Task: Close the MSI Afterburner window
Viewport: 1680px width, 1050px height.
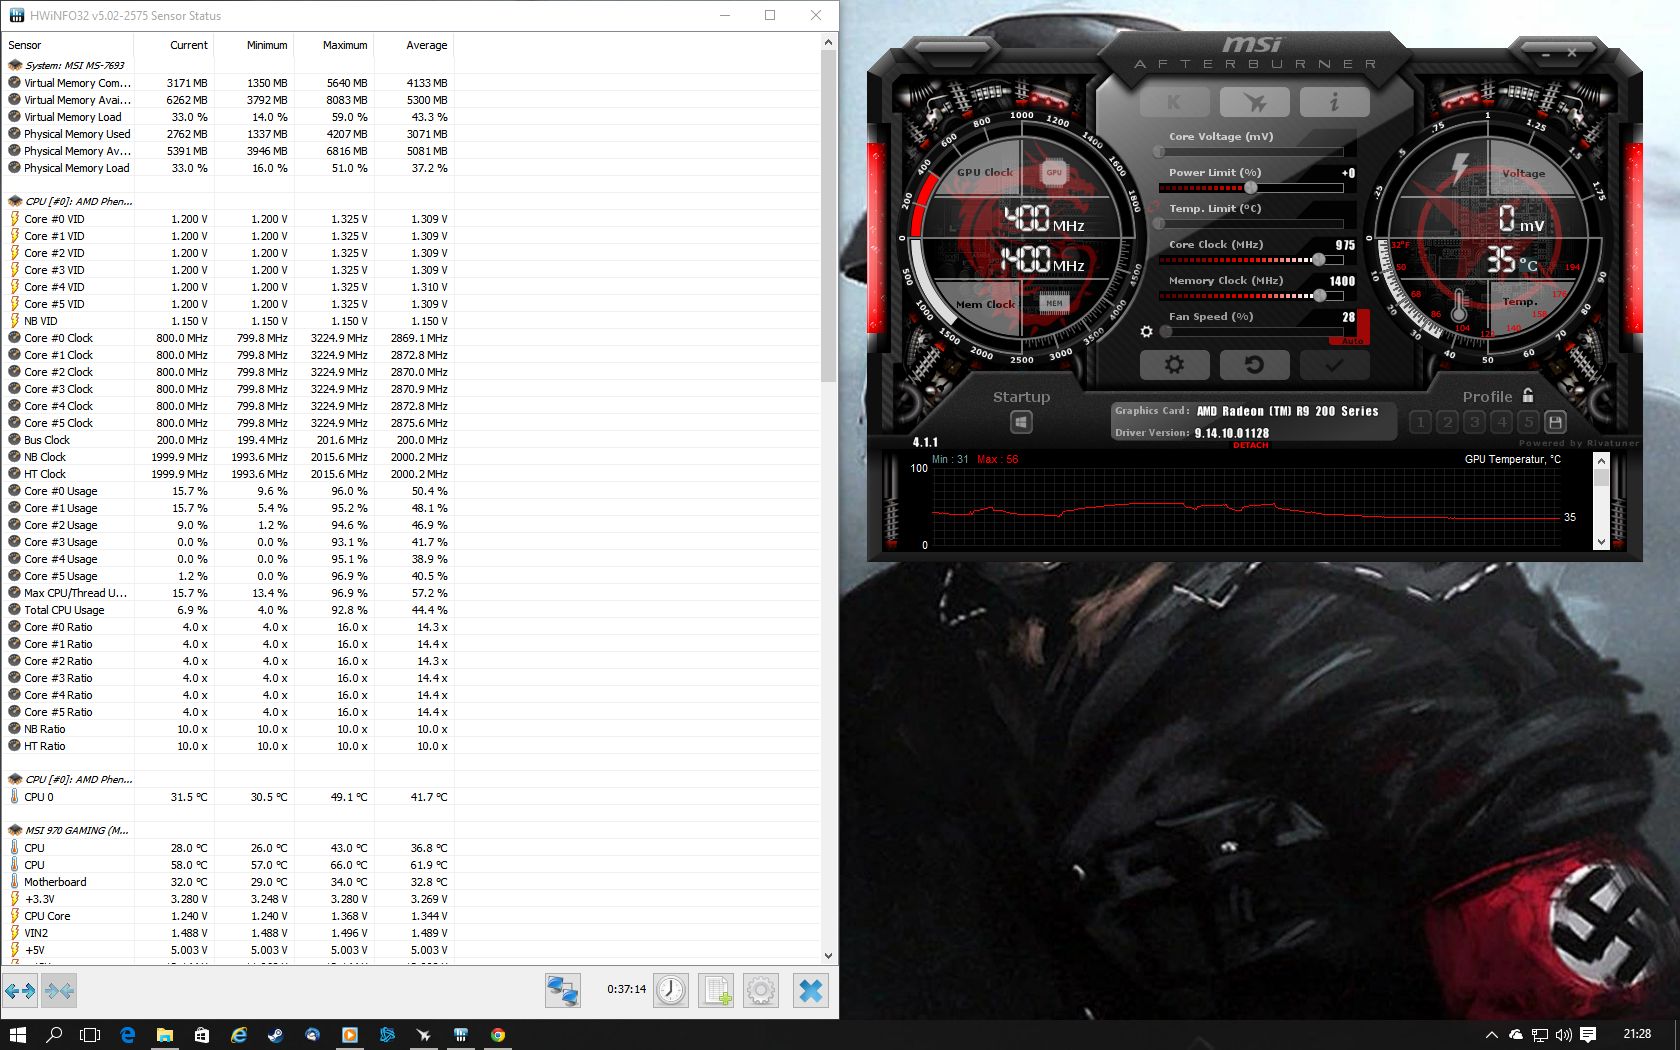Action: 1572,52
